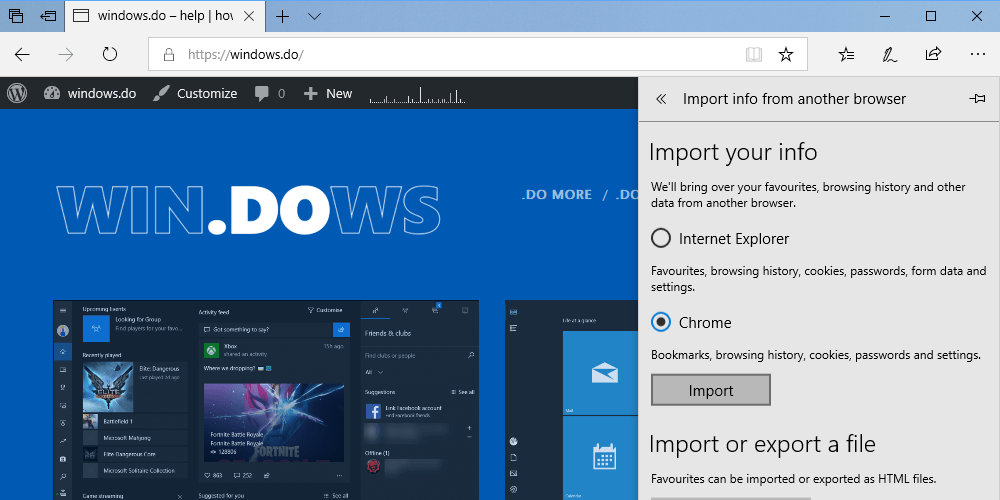1000x500 pixels.
Task: Share this page icon
Action: point(933,54)
